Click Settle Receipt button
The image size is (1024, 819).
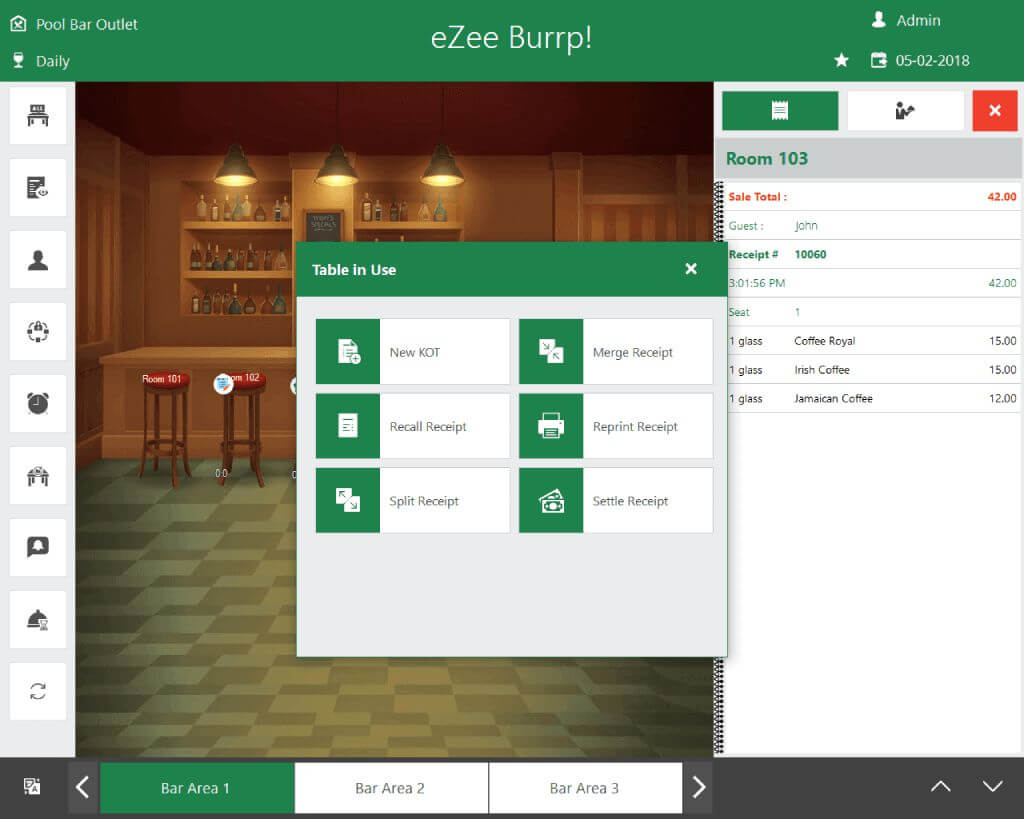[615, 501]
